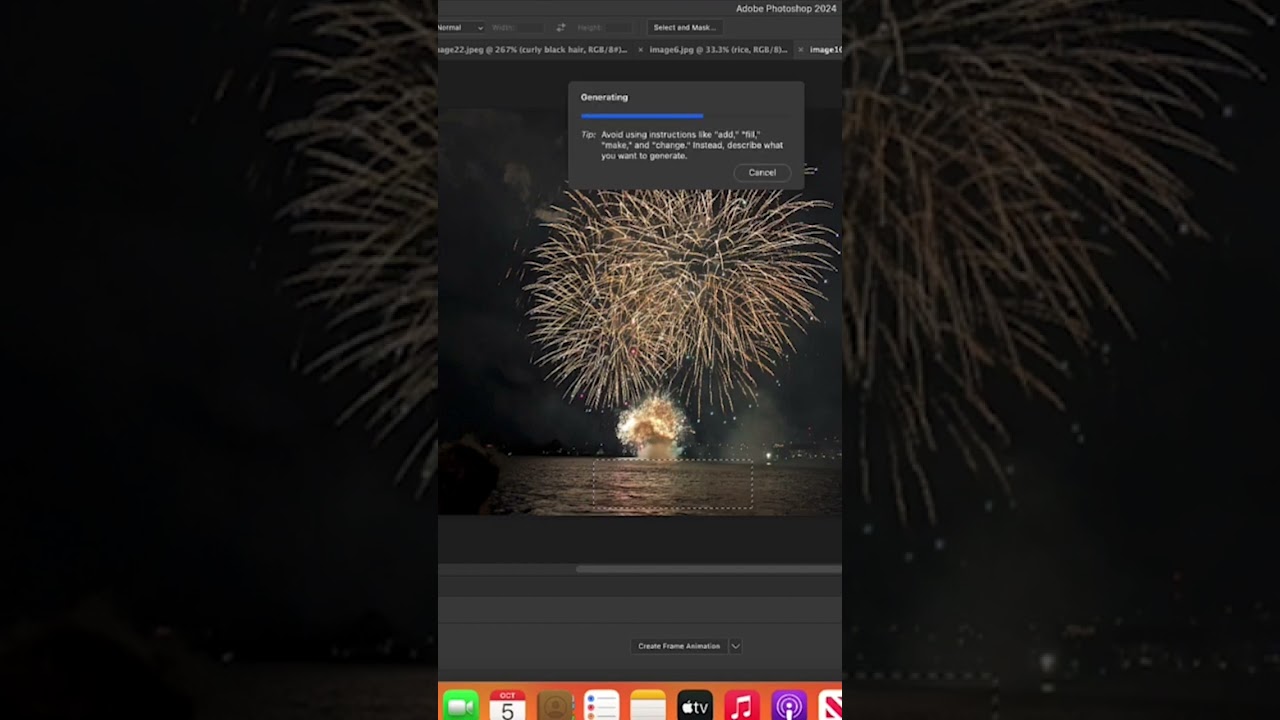1280x720 pixels.
Task: Click the generating progress bar
Action: pyautogui.click(x=685, y=116)
